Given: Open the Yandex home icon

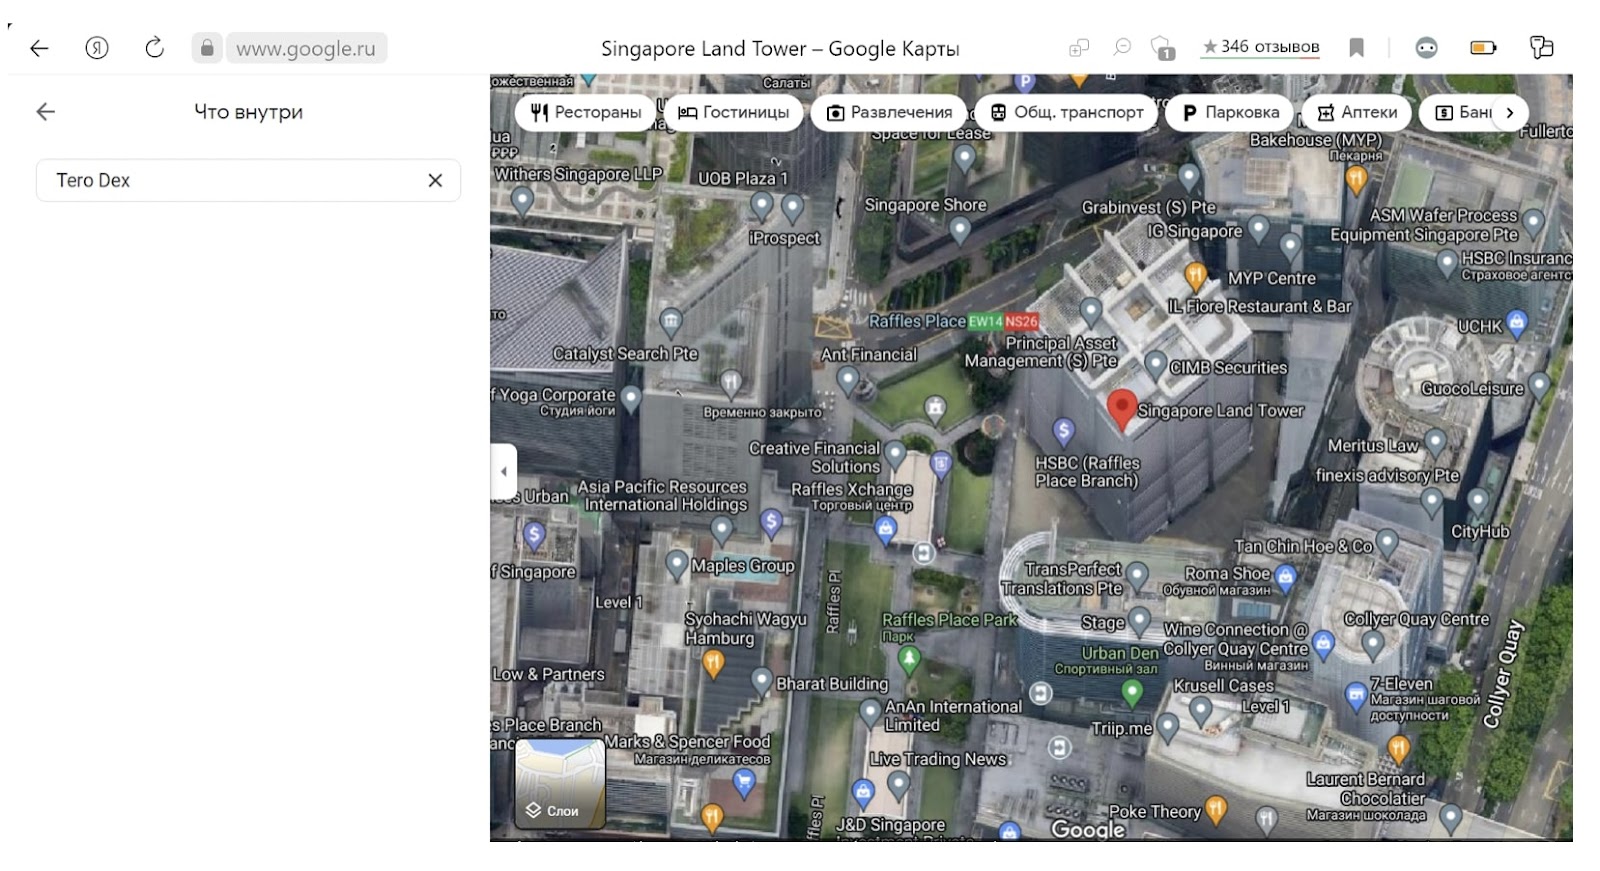Looking at the screenshot, I should pyautogui.click(x=97, y=48).
